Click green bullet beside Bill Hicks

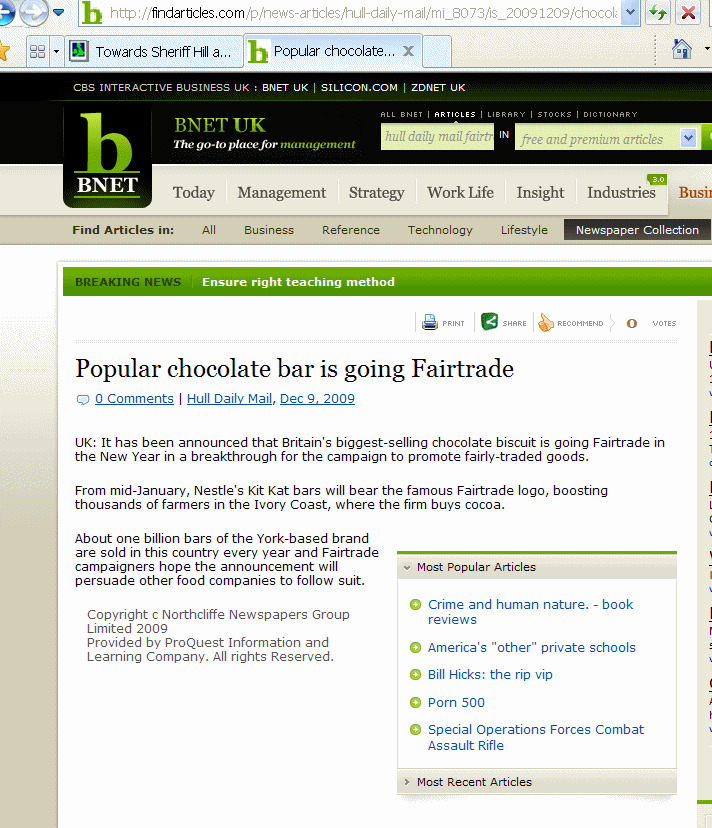click(416, 674)
